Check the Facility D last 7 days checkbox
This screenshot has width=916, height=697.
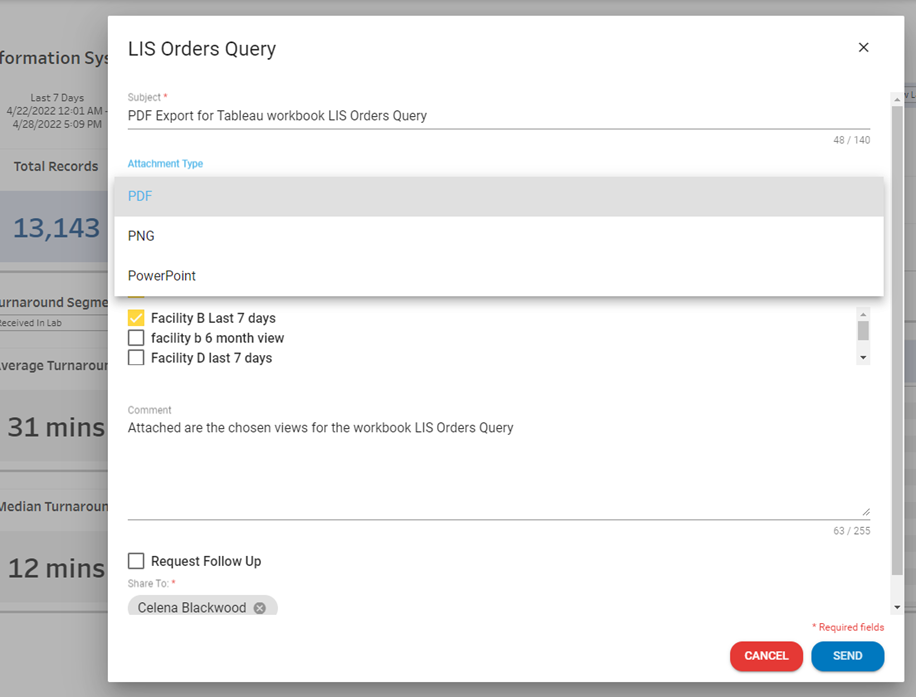pos(136,358)
